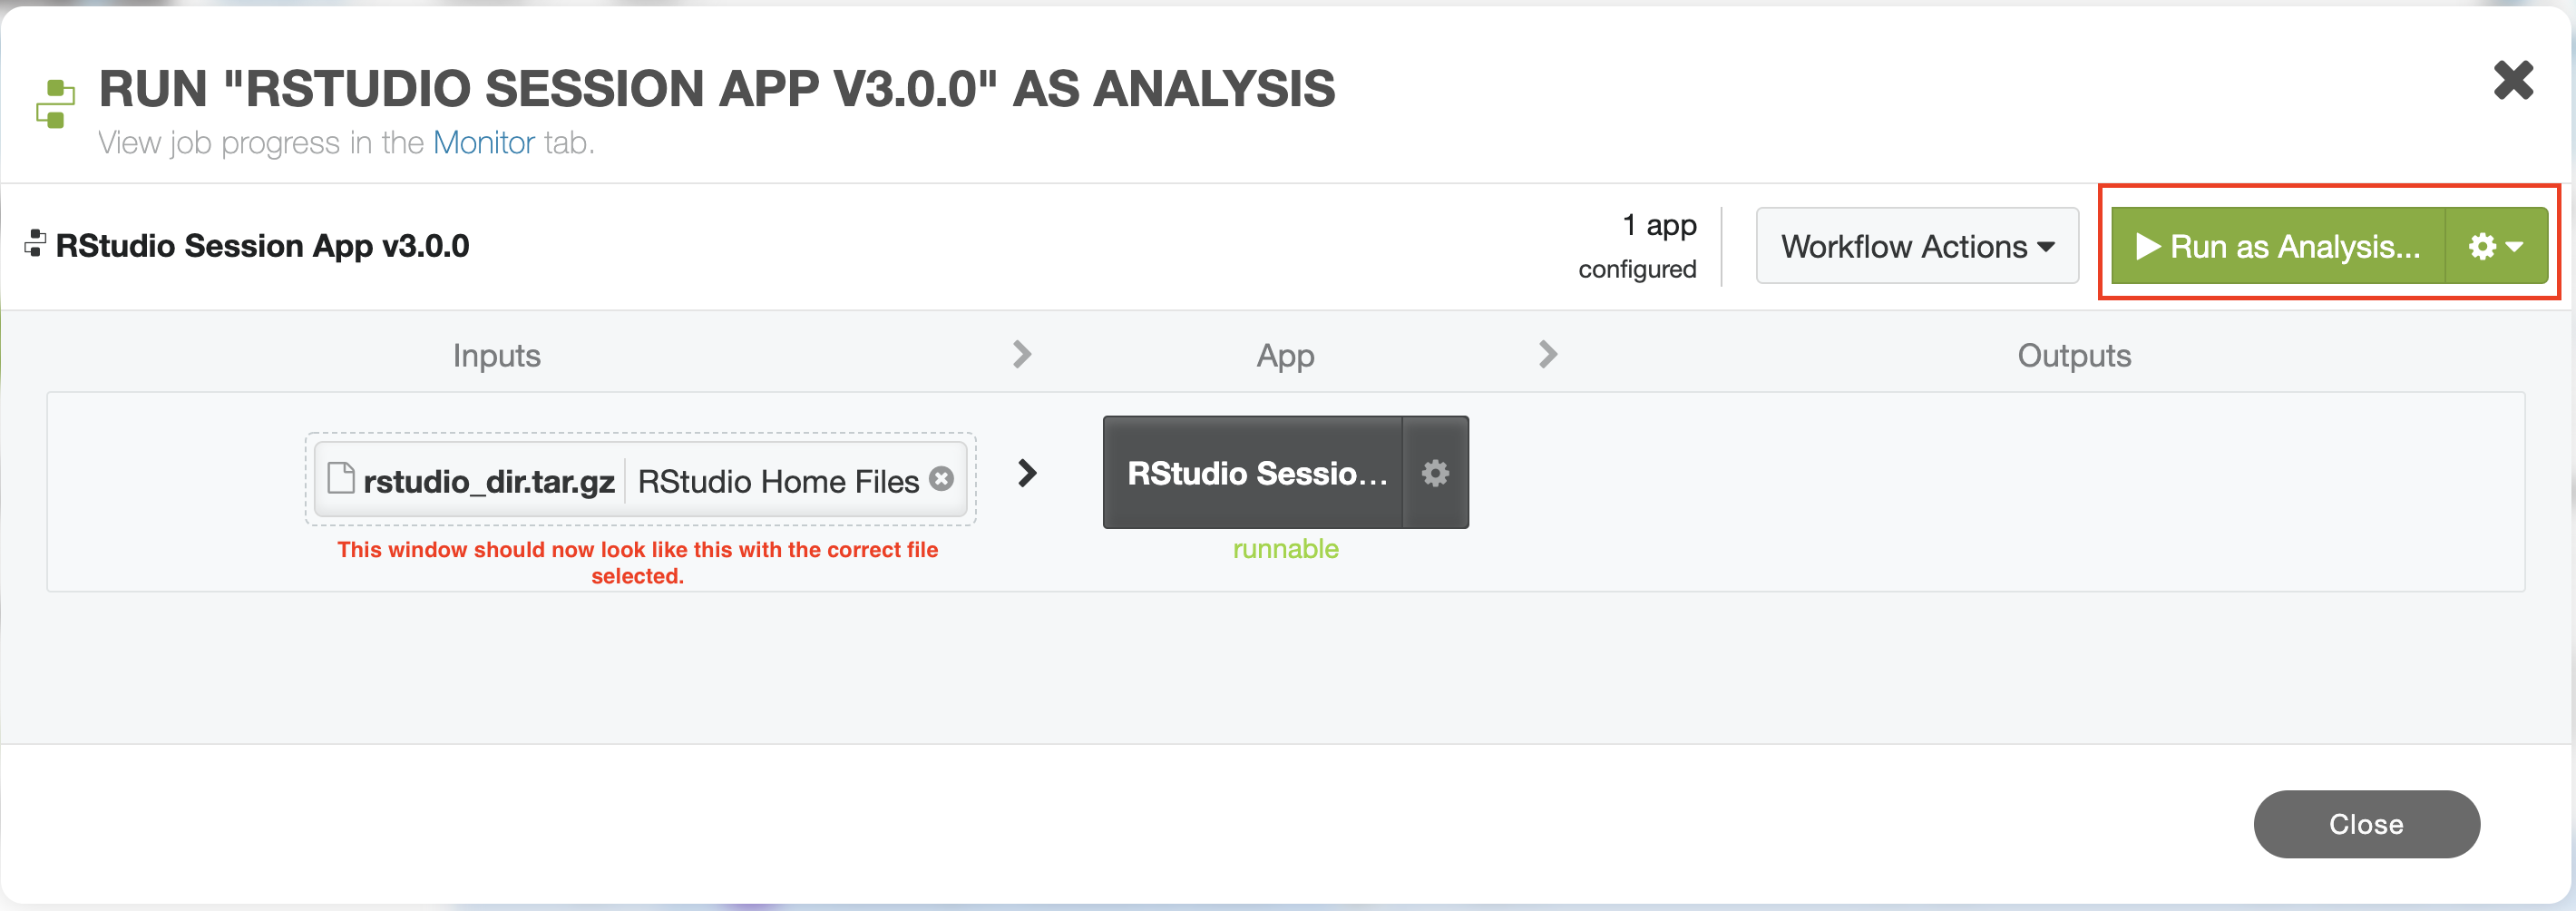Viewport: 2576px width, 911px height.
Task: Open the RStudio Session app block's gear settings
Action: coord(1435,473)
